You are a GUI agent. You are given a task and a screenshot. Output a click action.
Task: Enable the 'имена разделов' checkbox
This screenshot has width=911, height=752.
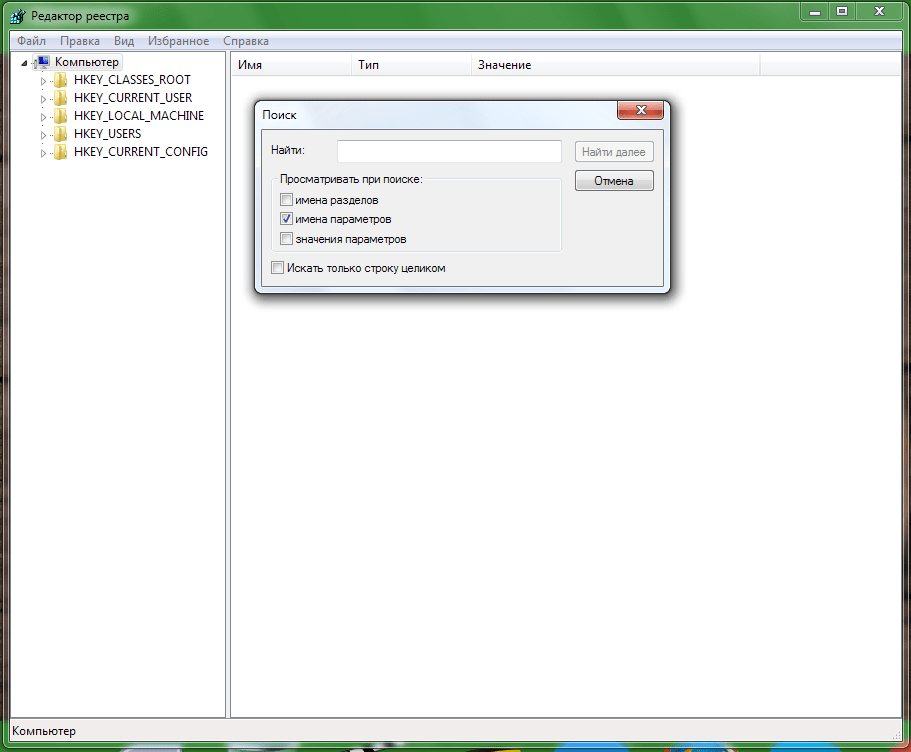click(x=286, y=200)
